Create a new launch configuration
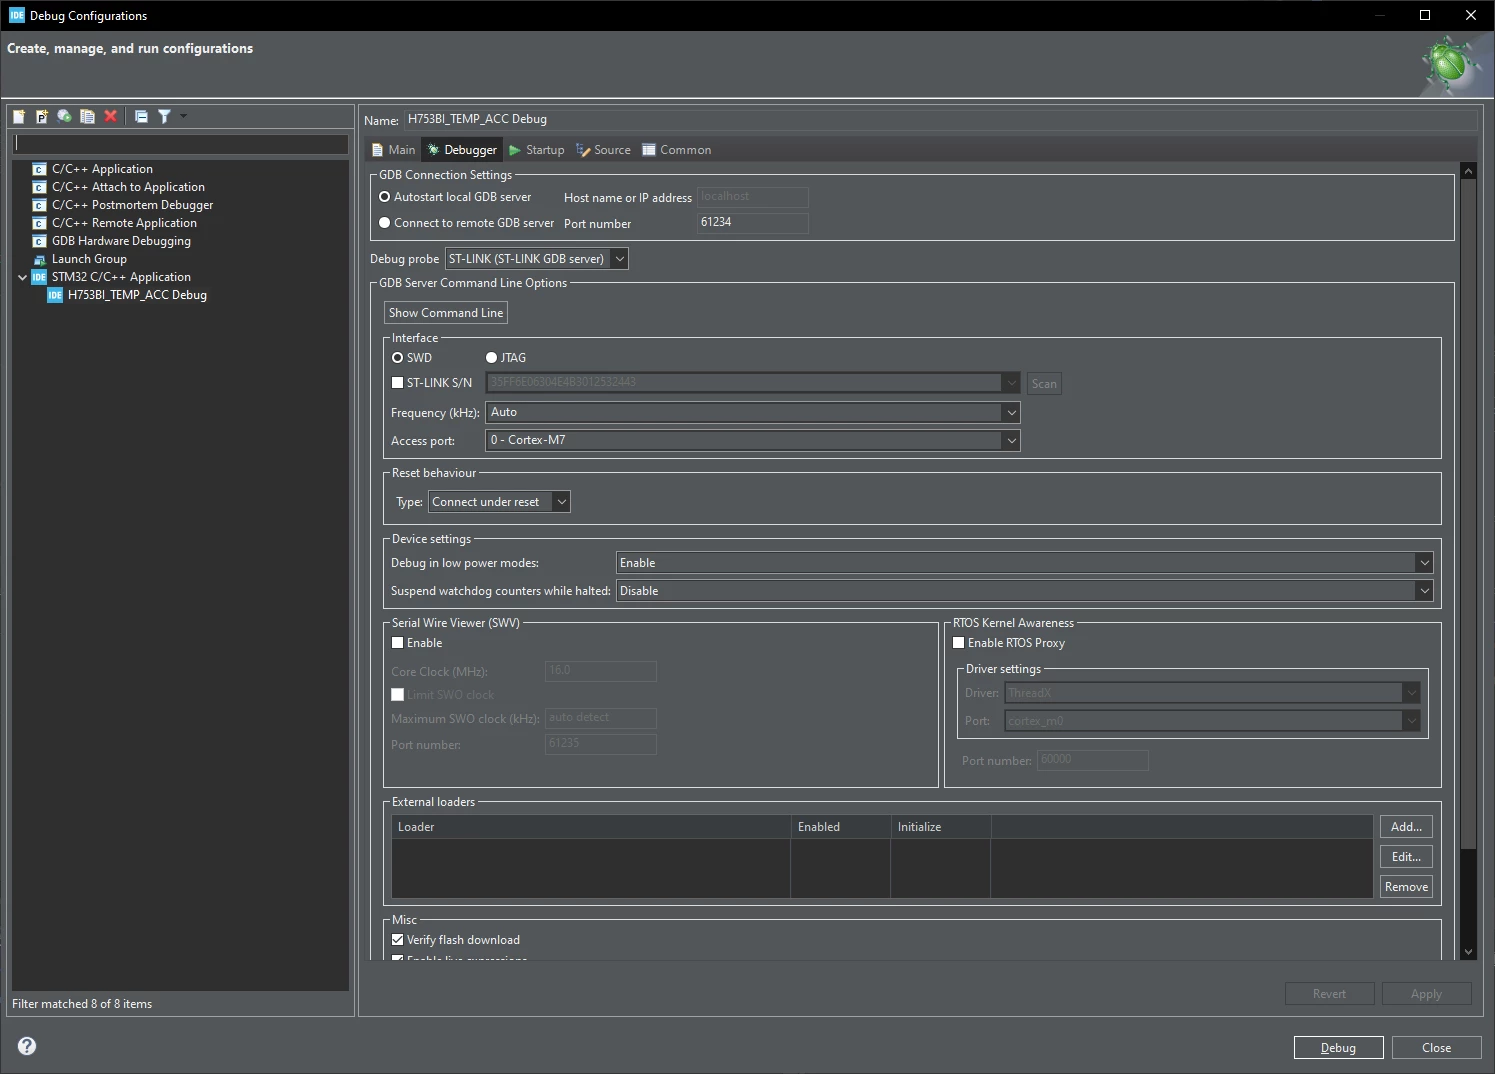The height and width of the screenshot is (1074, 1495). [x=19, y=116]
